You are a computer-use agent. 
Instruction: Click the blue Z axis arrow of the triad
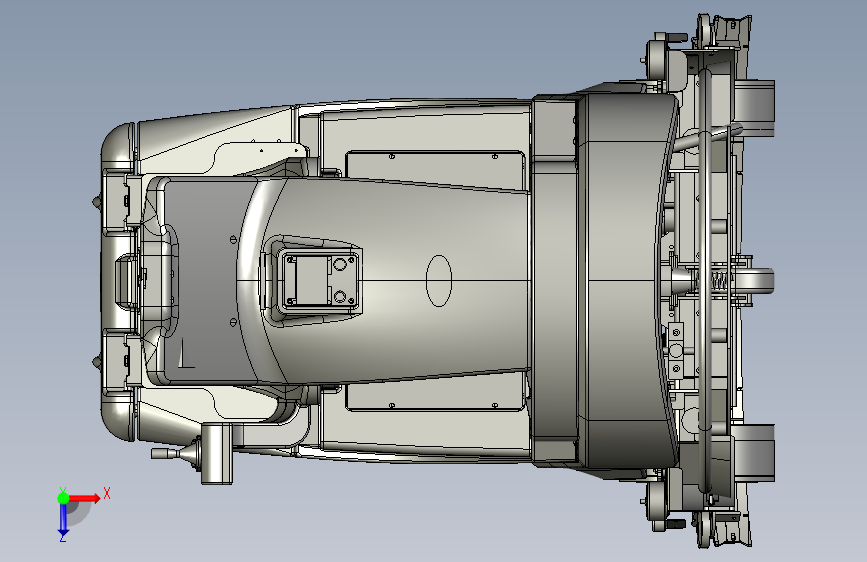tap(63, 519)
